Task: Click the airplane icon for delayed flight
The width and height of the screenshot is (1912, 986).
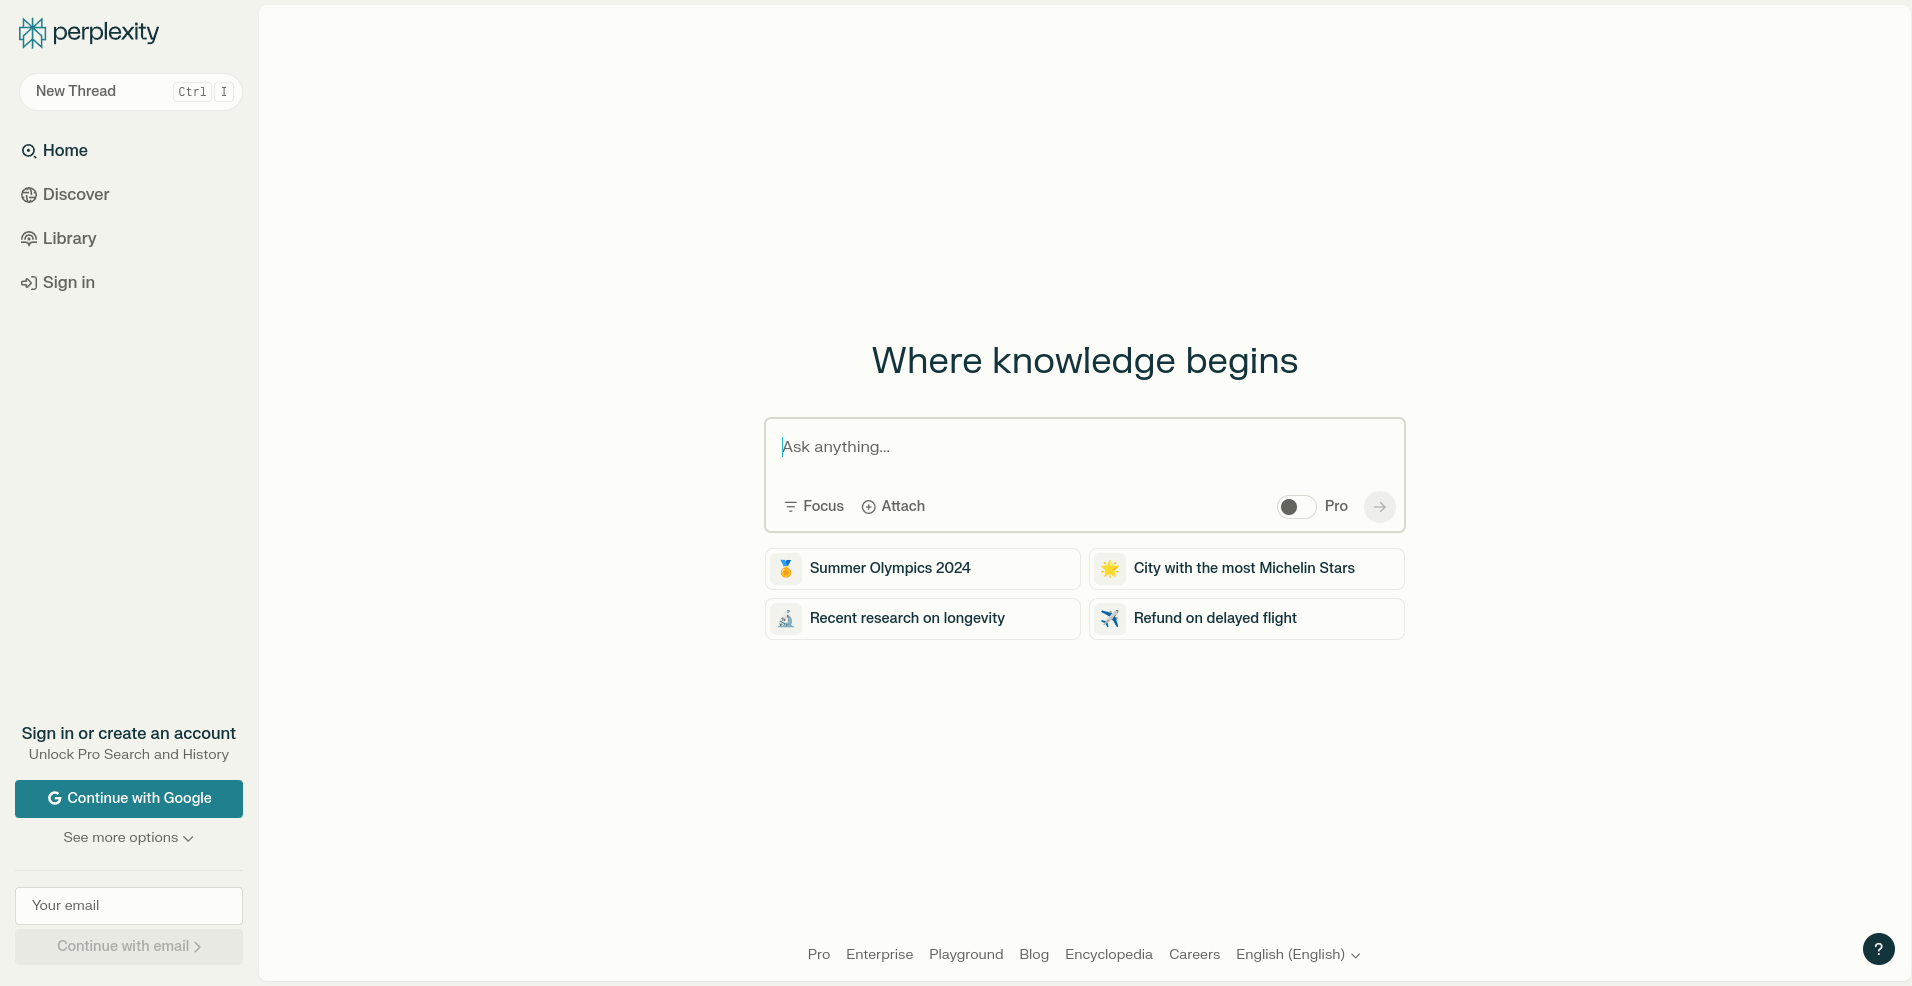Action: (1110, 619)
